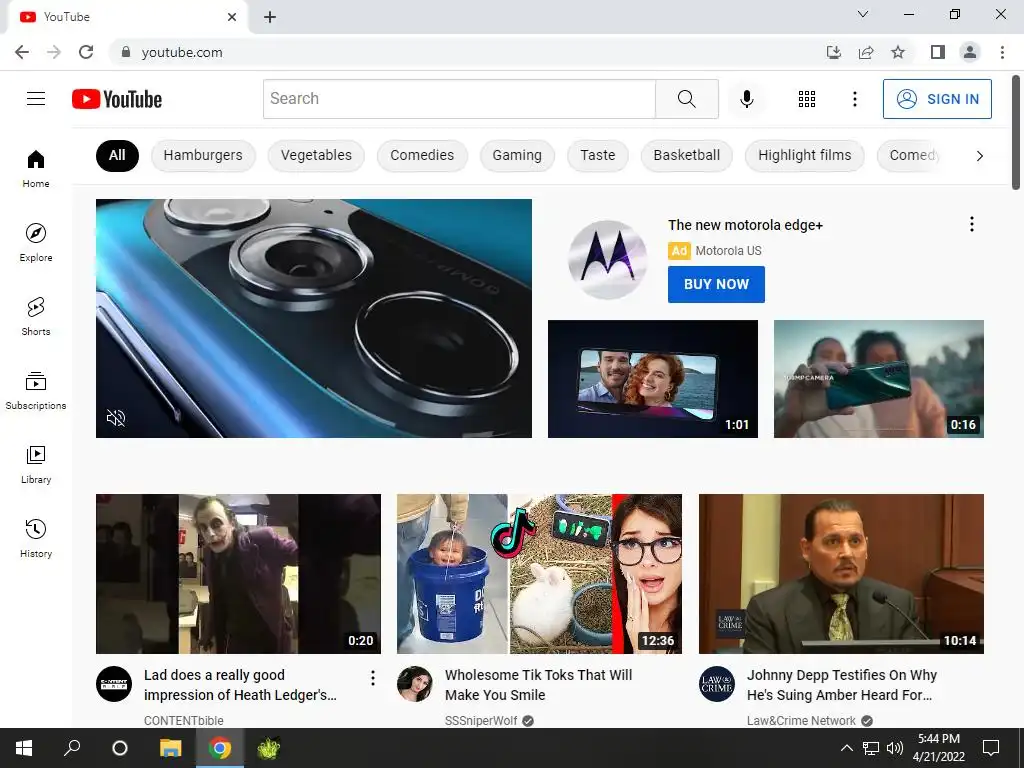Open browser side panel
Screen dimensions: 1024x768
coord(938,52)
